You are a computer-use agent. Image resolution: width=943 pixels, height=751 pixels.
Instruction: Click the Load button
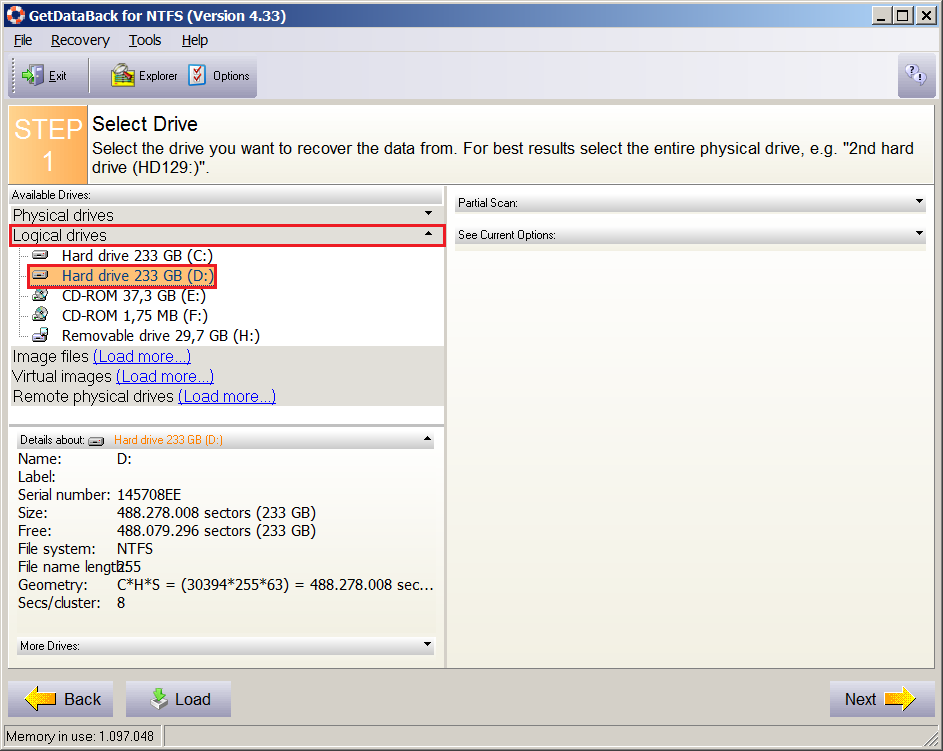coord(178,699)
